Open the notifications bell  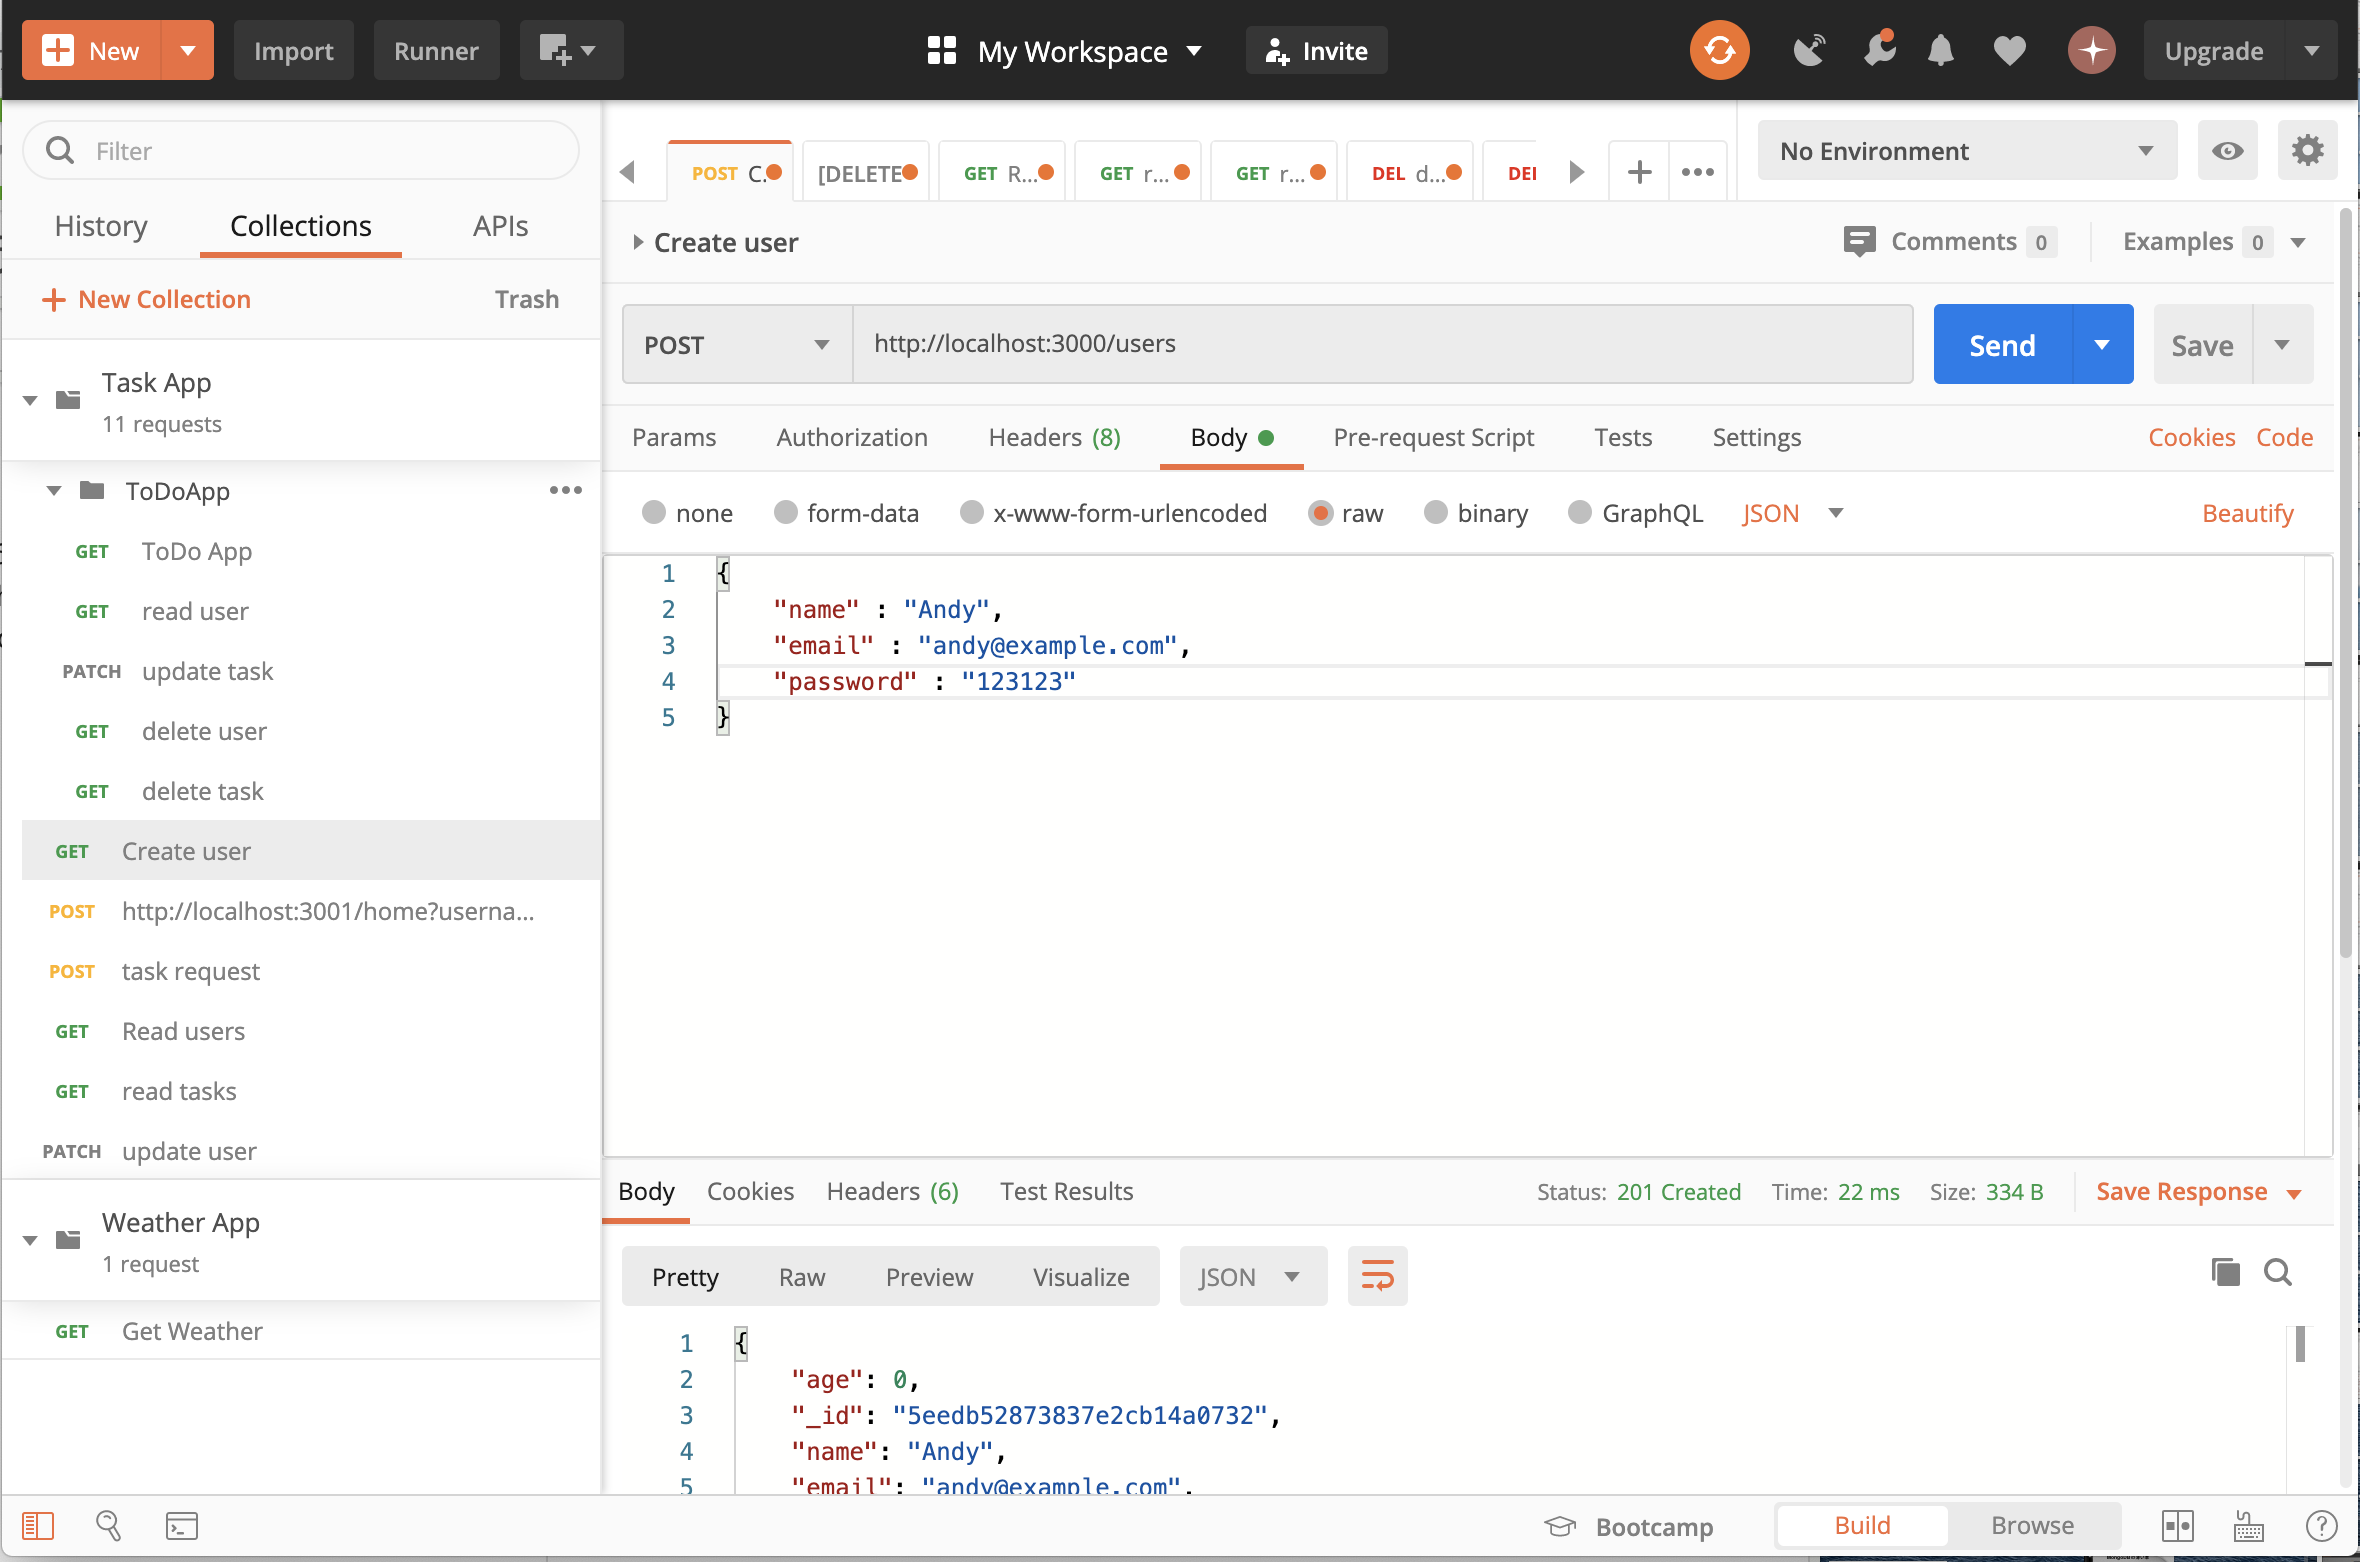(1940, 50)
